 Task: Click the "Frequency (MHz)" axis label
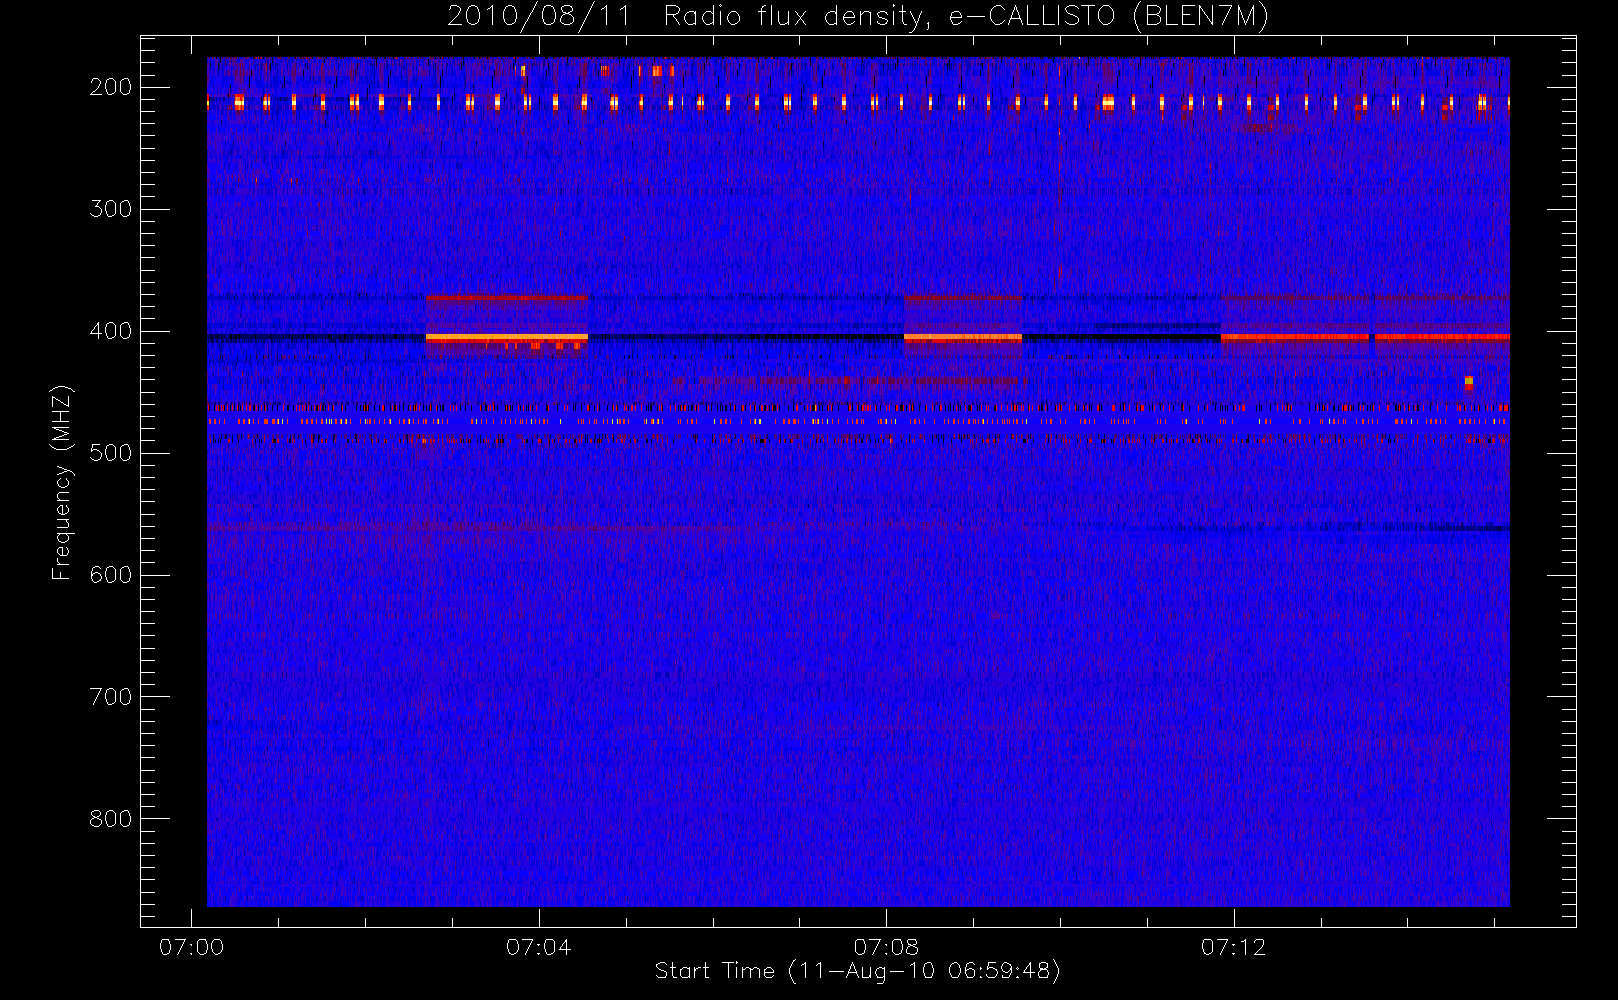[x=61, y=482]
